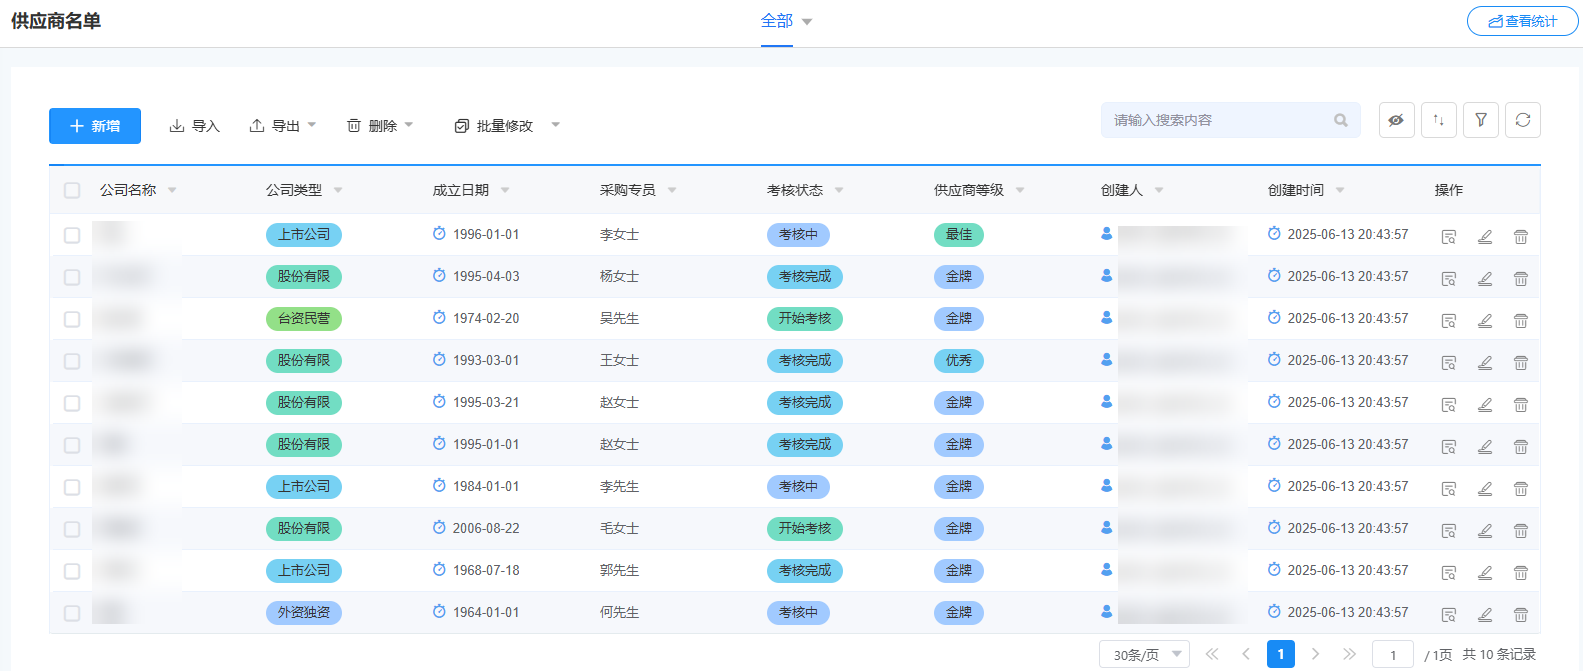Edit the 杨女士 supplier row

(1485, 279)
